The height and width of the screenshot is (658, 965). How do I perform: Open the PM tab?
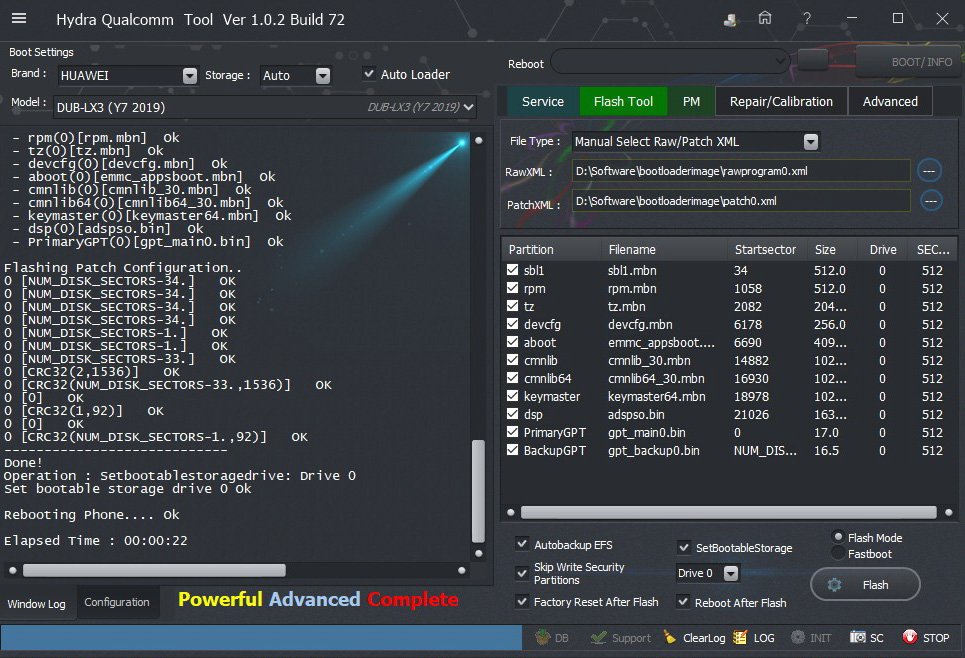pos(691,102)
